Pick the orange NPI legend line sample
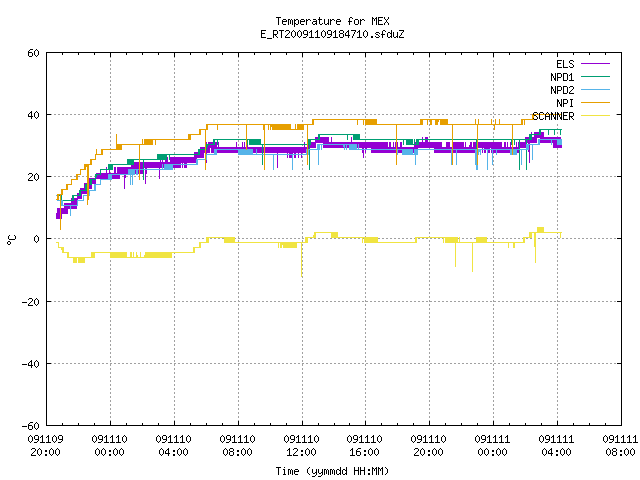The width and height of the screenshot is (640, 480). [x=595, y=102]
